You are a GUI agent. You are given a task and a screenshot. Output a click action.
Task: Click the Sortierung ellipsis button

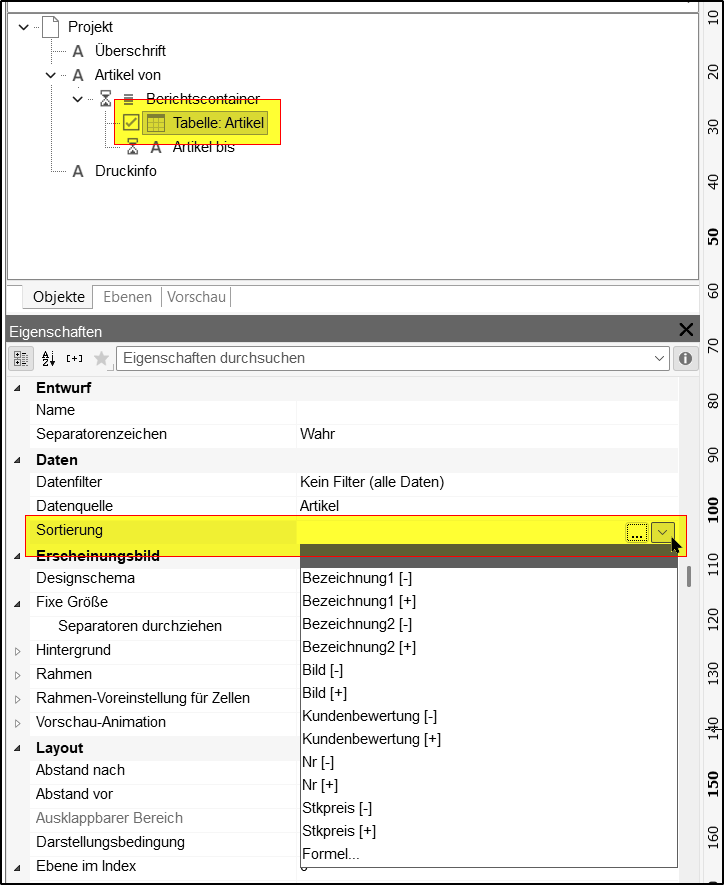pyautogui.click(x=637, y=533)
